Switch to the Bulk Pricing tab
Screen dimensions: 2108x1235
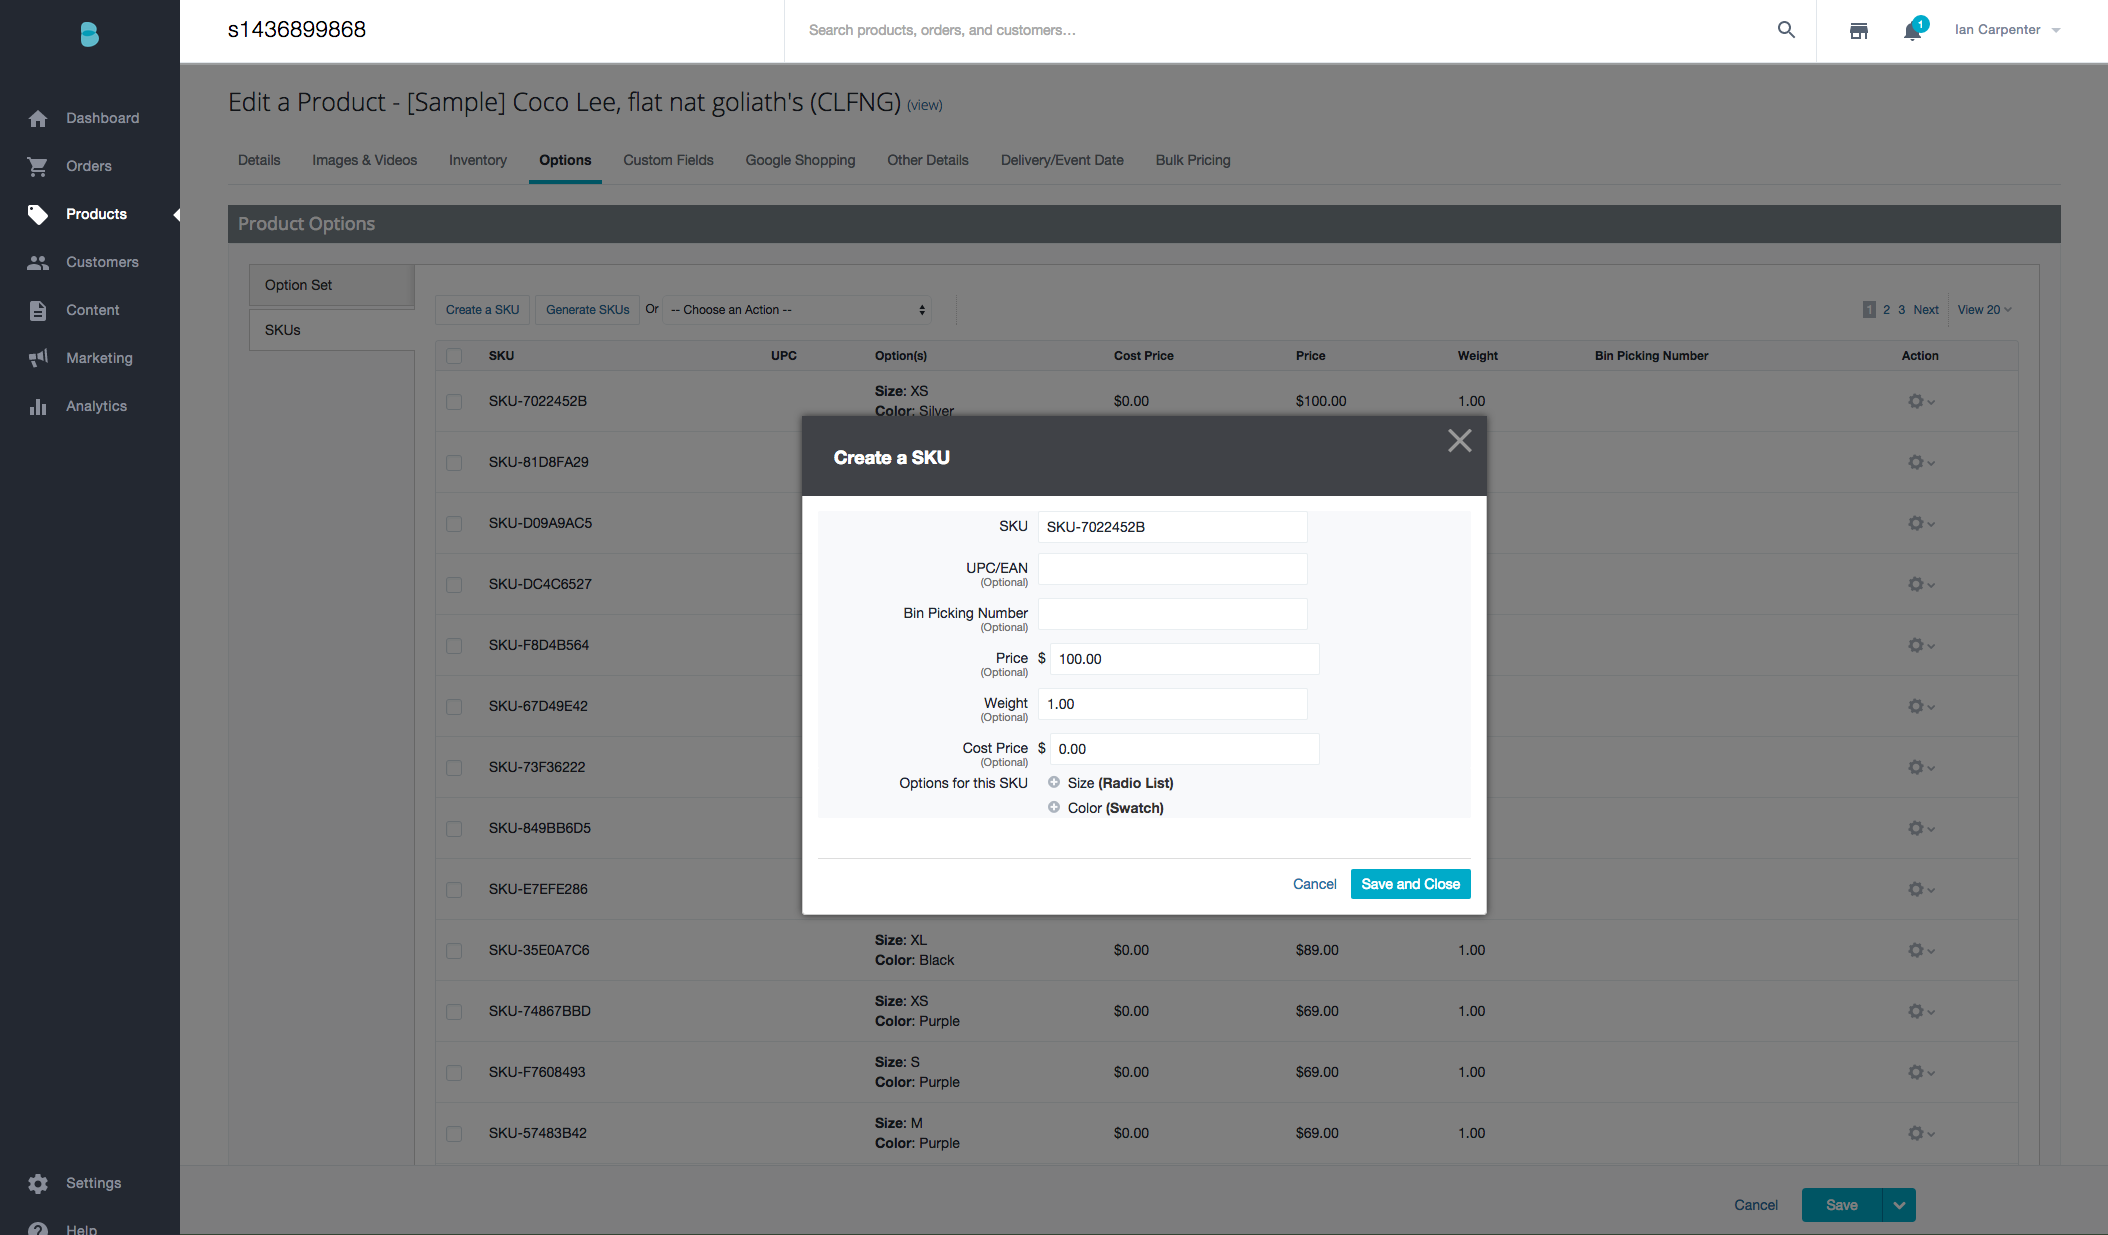pyautogui.click(x=1193, y=160)
